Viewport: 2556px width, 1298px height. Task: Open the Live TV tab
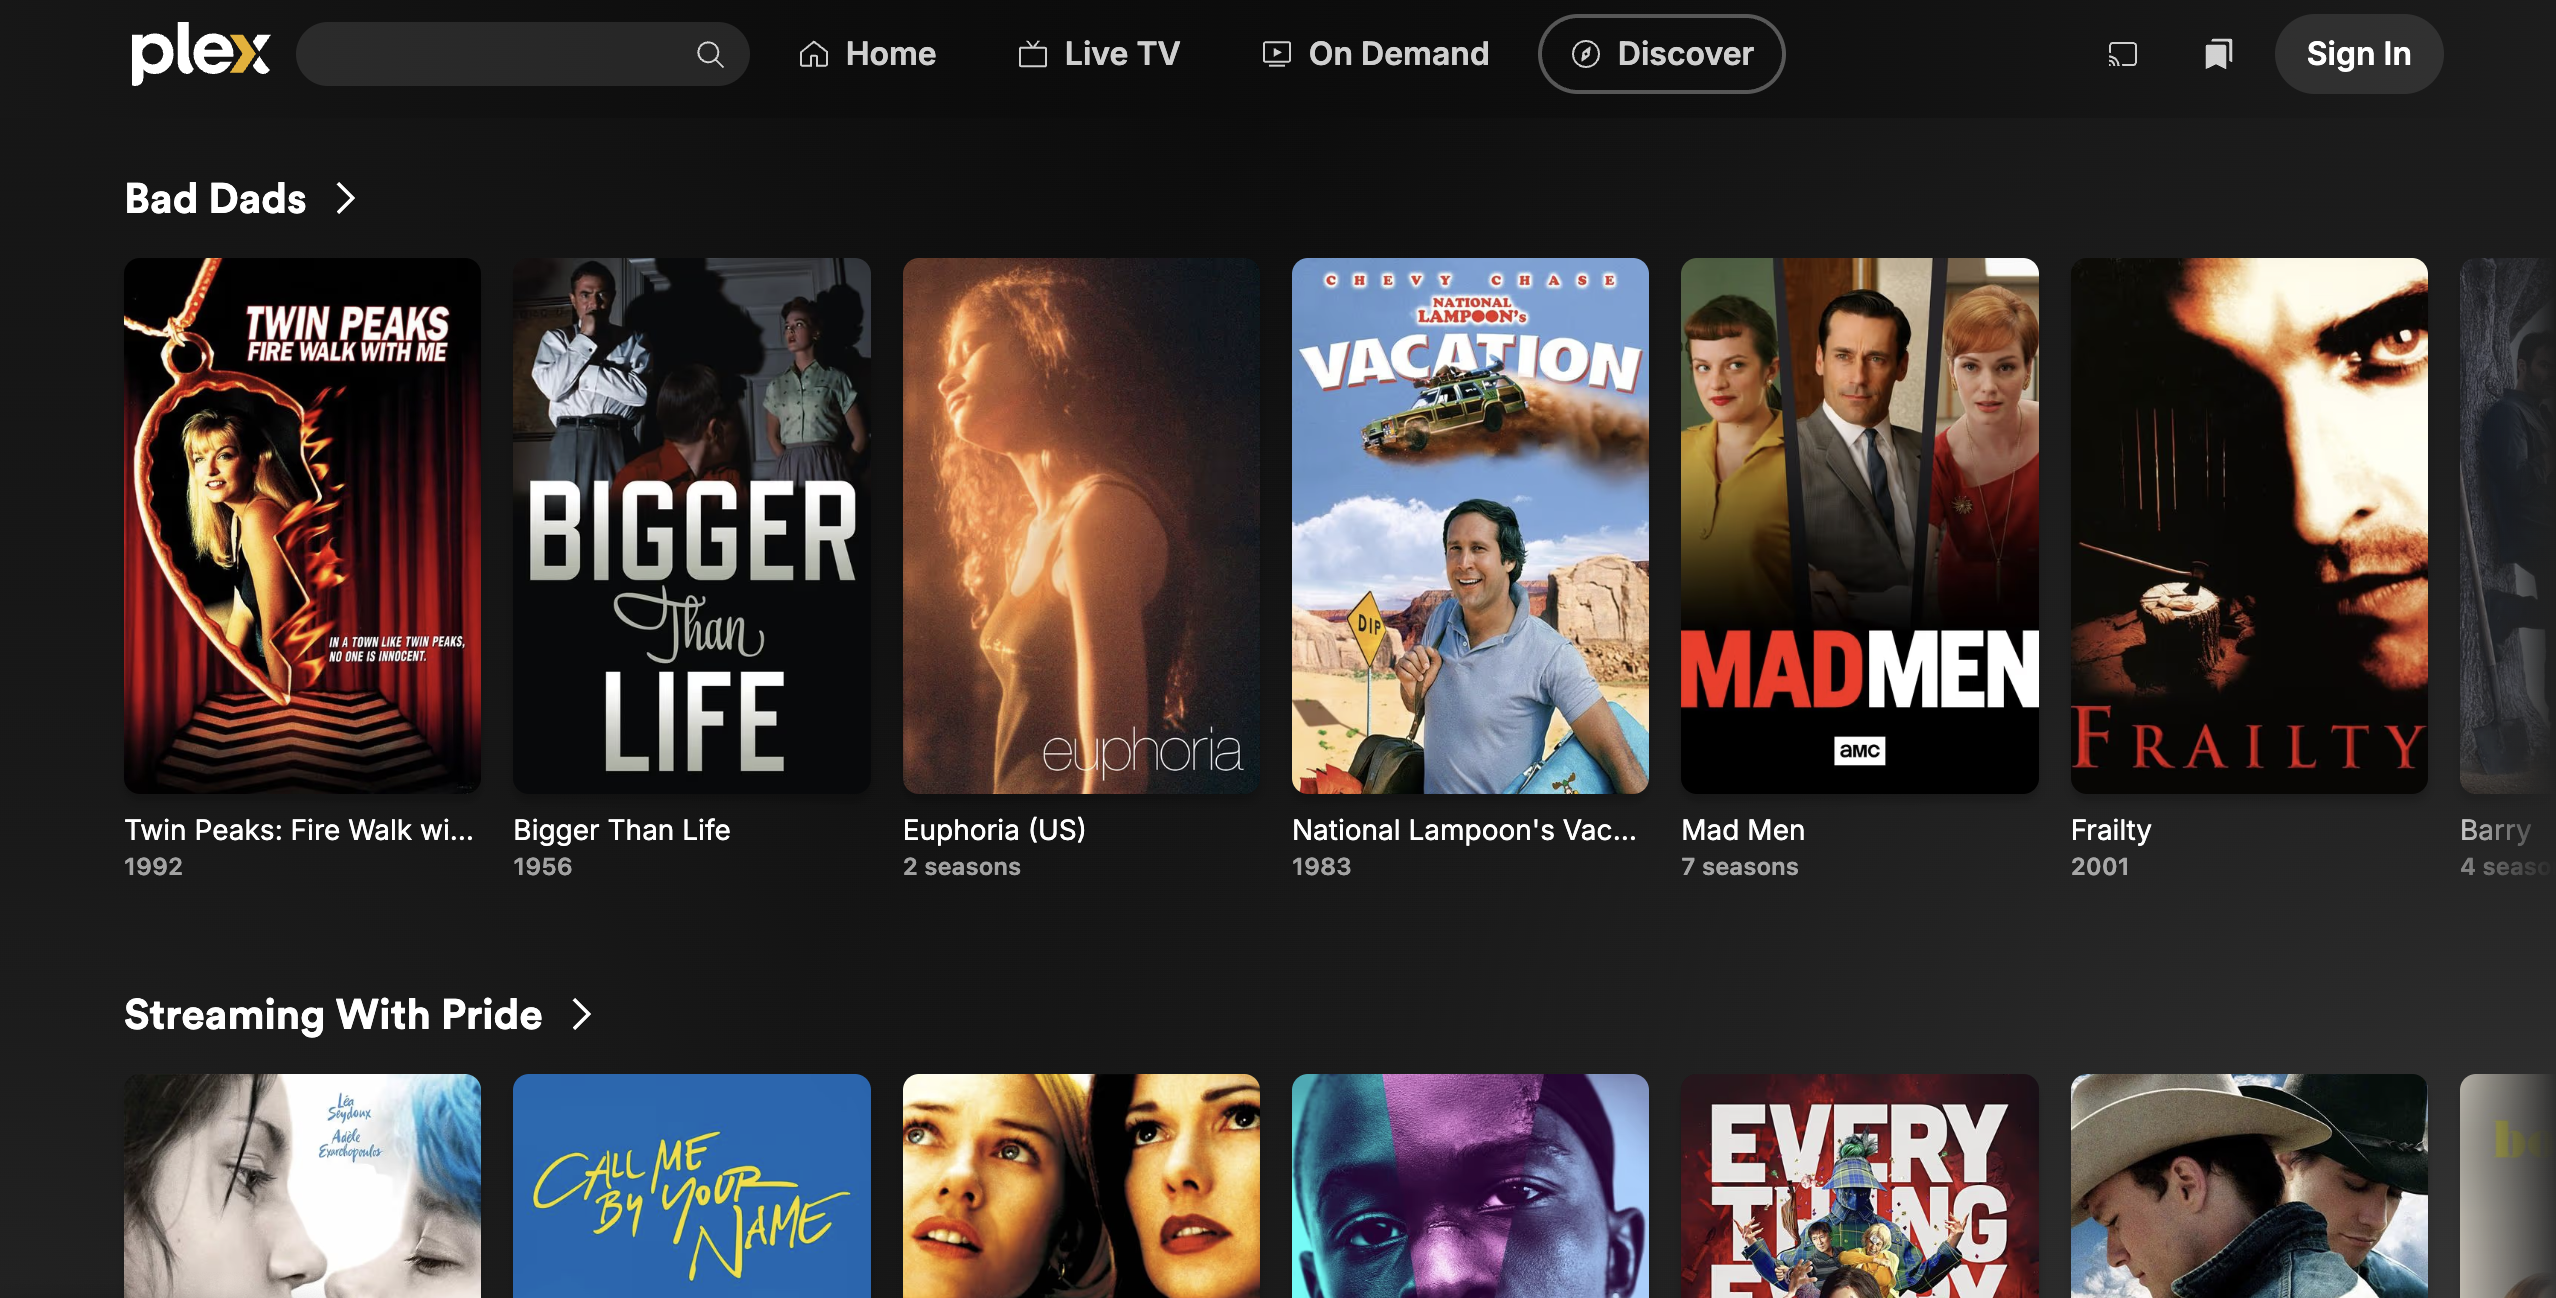(1099, 54)
